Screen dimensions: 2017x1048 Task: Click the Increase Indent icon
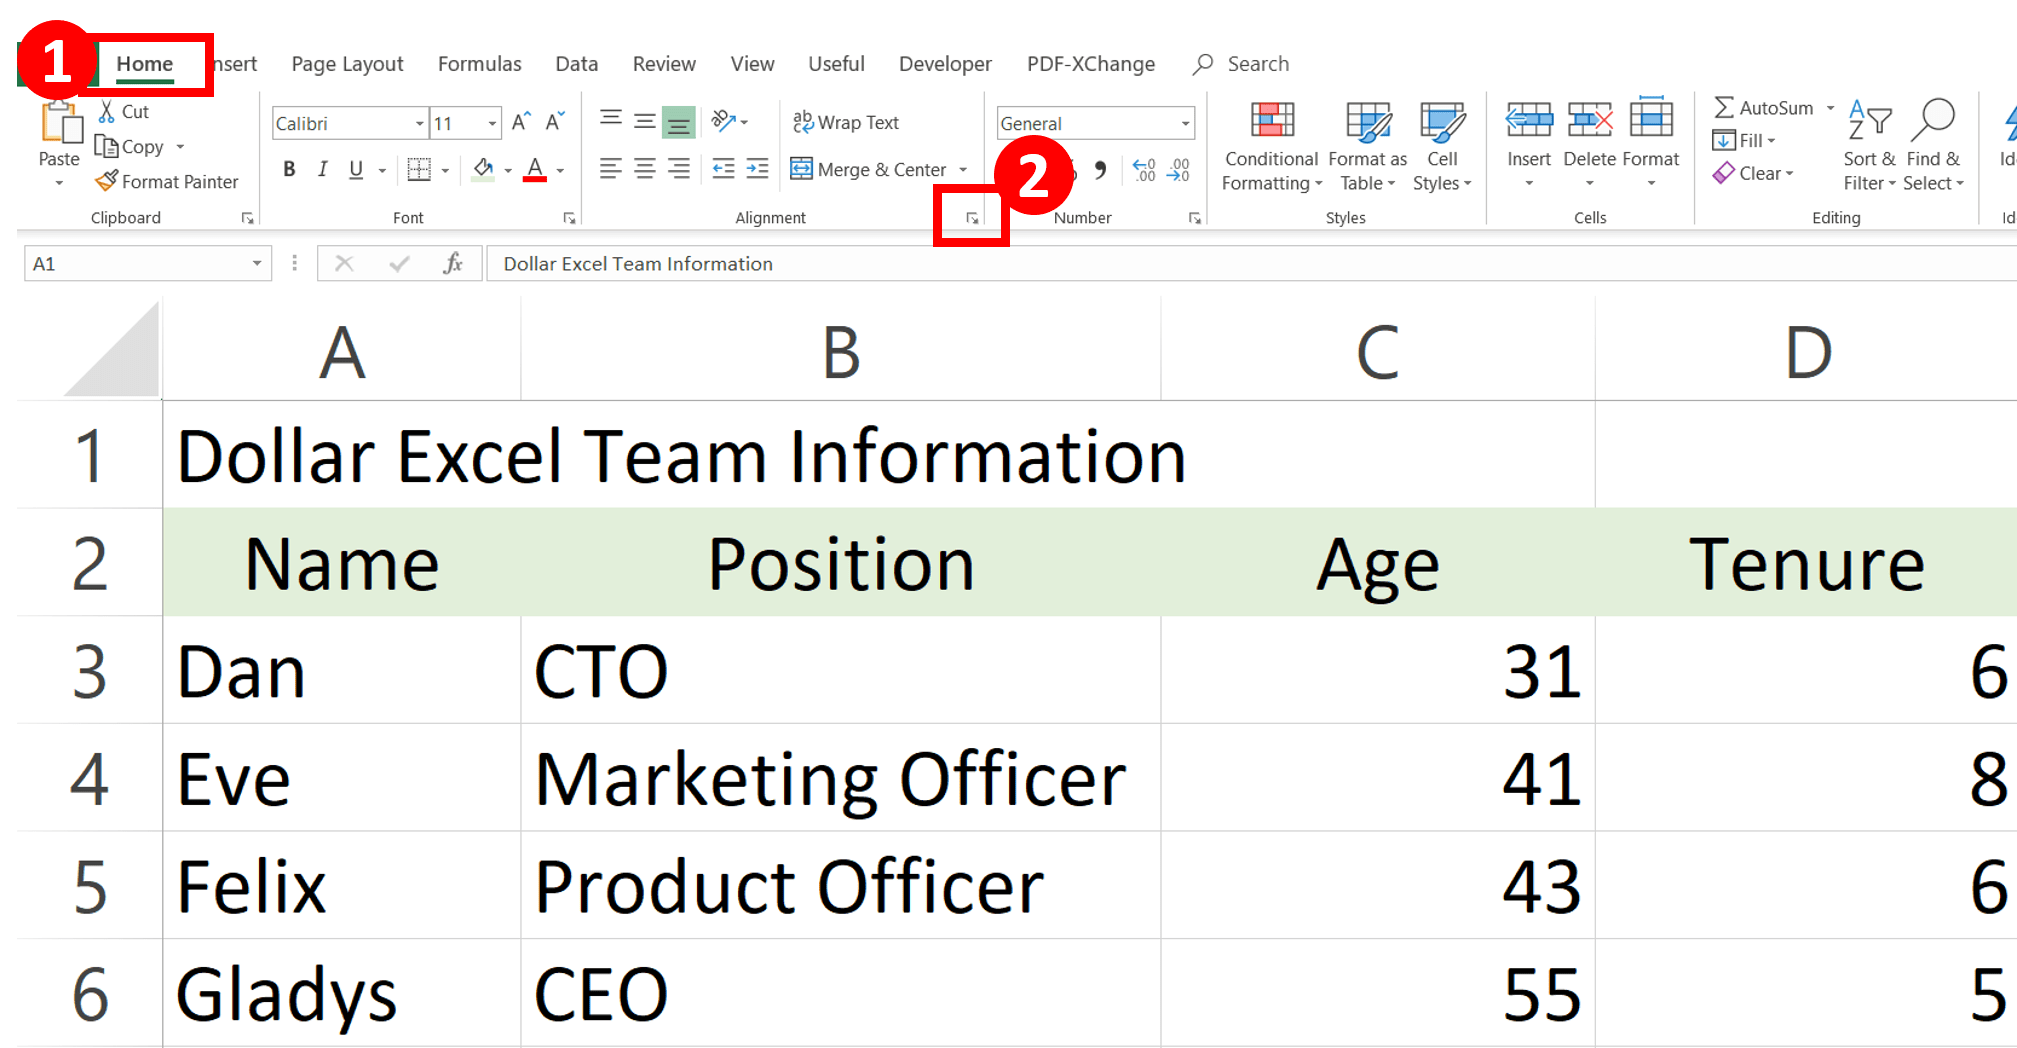757,169
